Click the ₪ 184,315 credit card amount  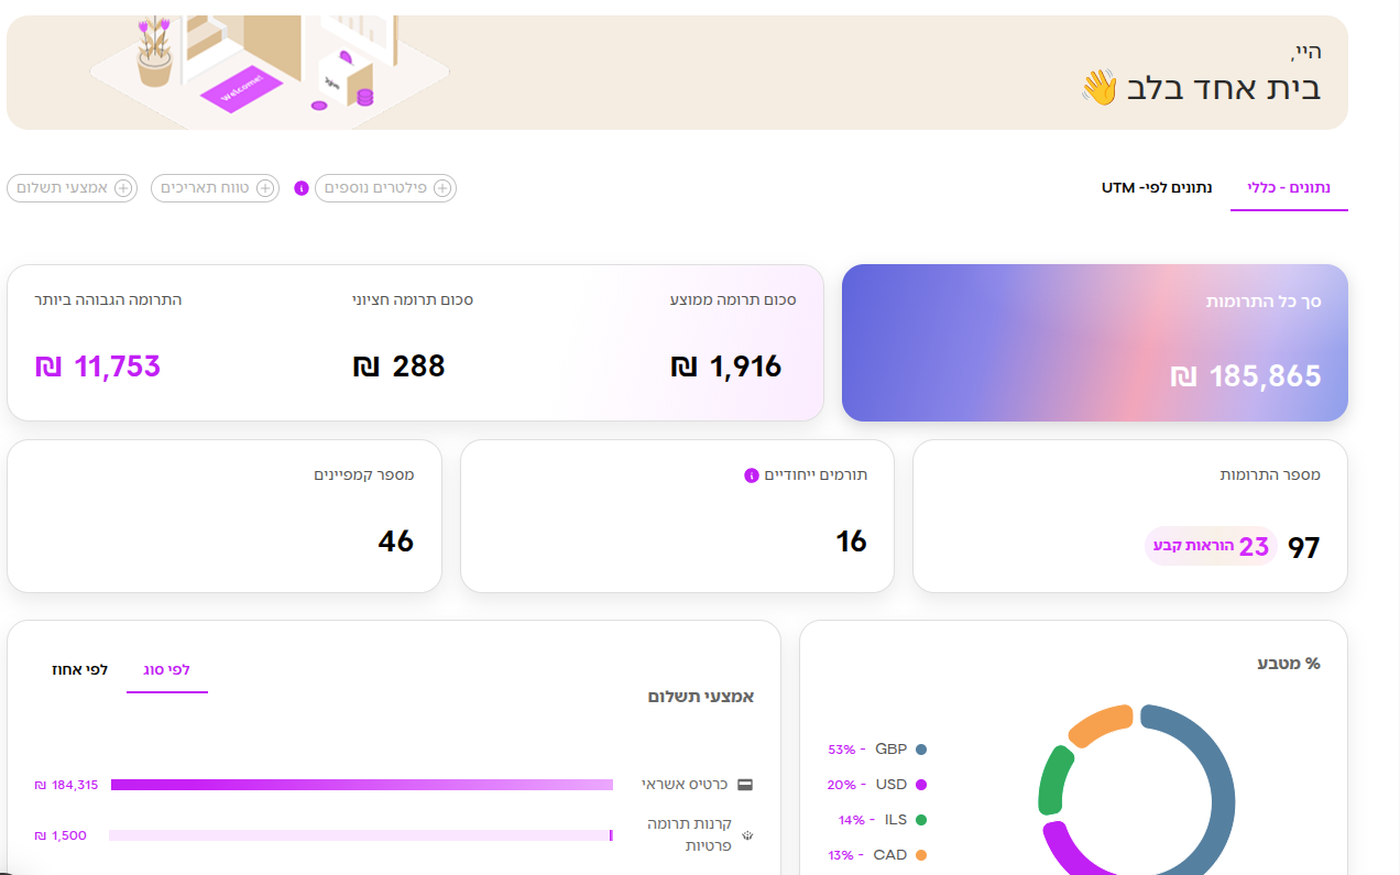tap(66, 785)
